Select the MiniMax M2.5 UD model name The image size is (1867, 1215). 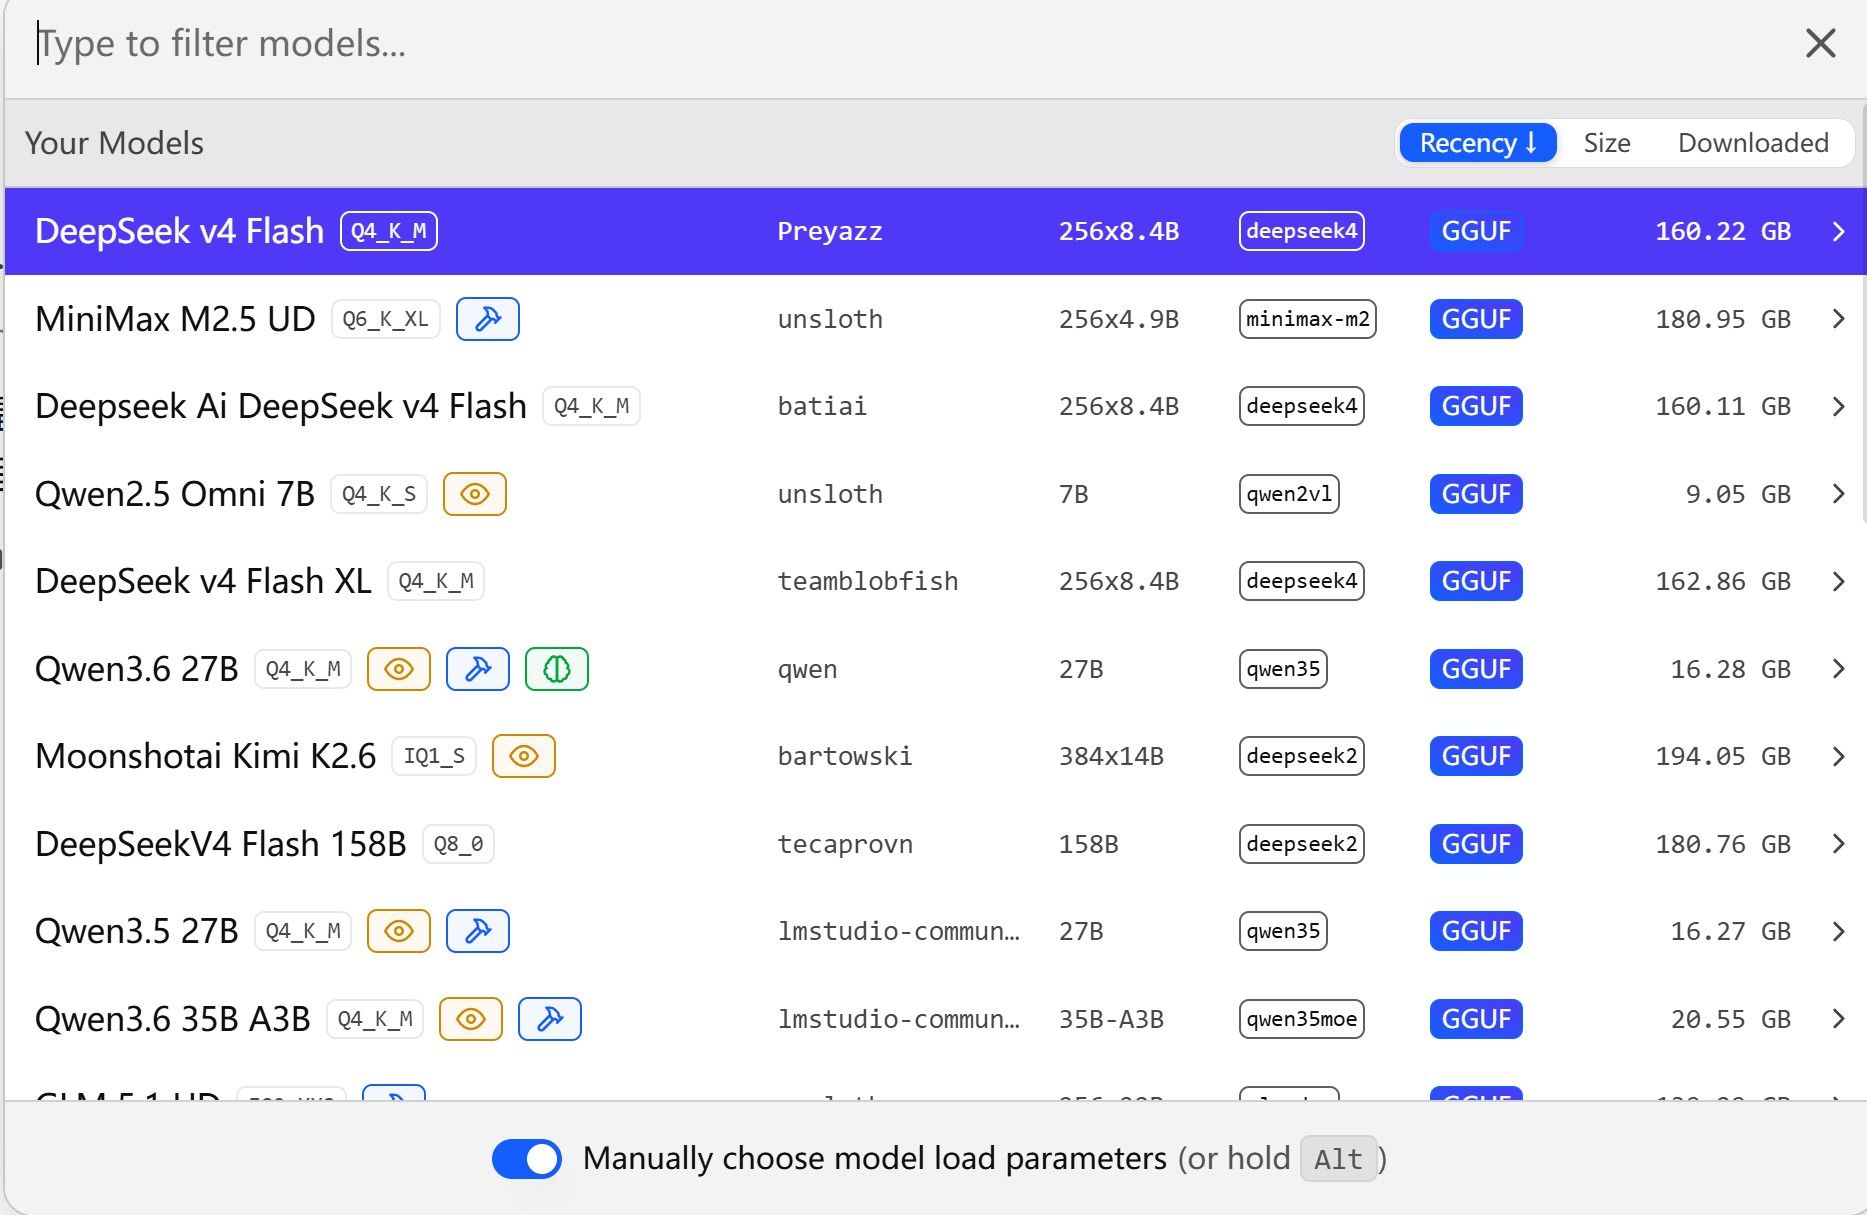pos(175,319)
